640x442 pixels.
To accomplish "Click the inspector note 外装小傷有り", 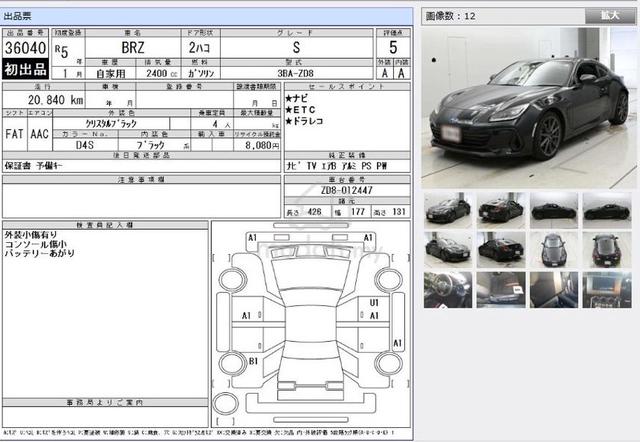I will click(31, 235).
